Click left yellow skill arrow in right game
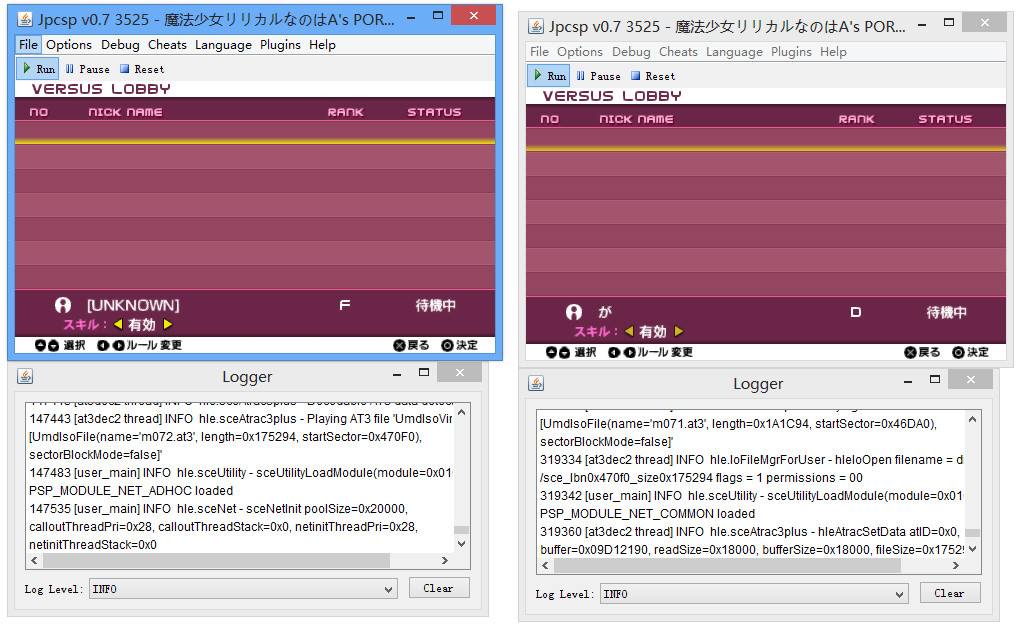The width and height of the screenshot is (1022, 633). [629, 331]
